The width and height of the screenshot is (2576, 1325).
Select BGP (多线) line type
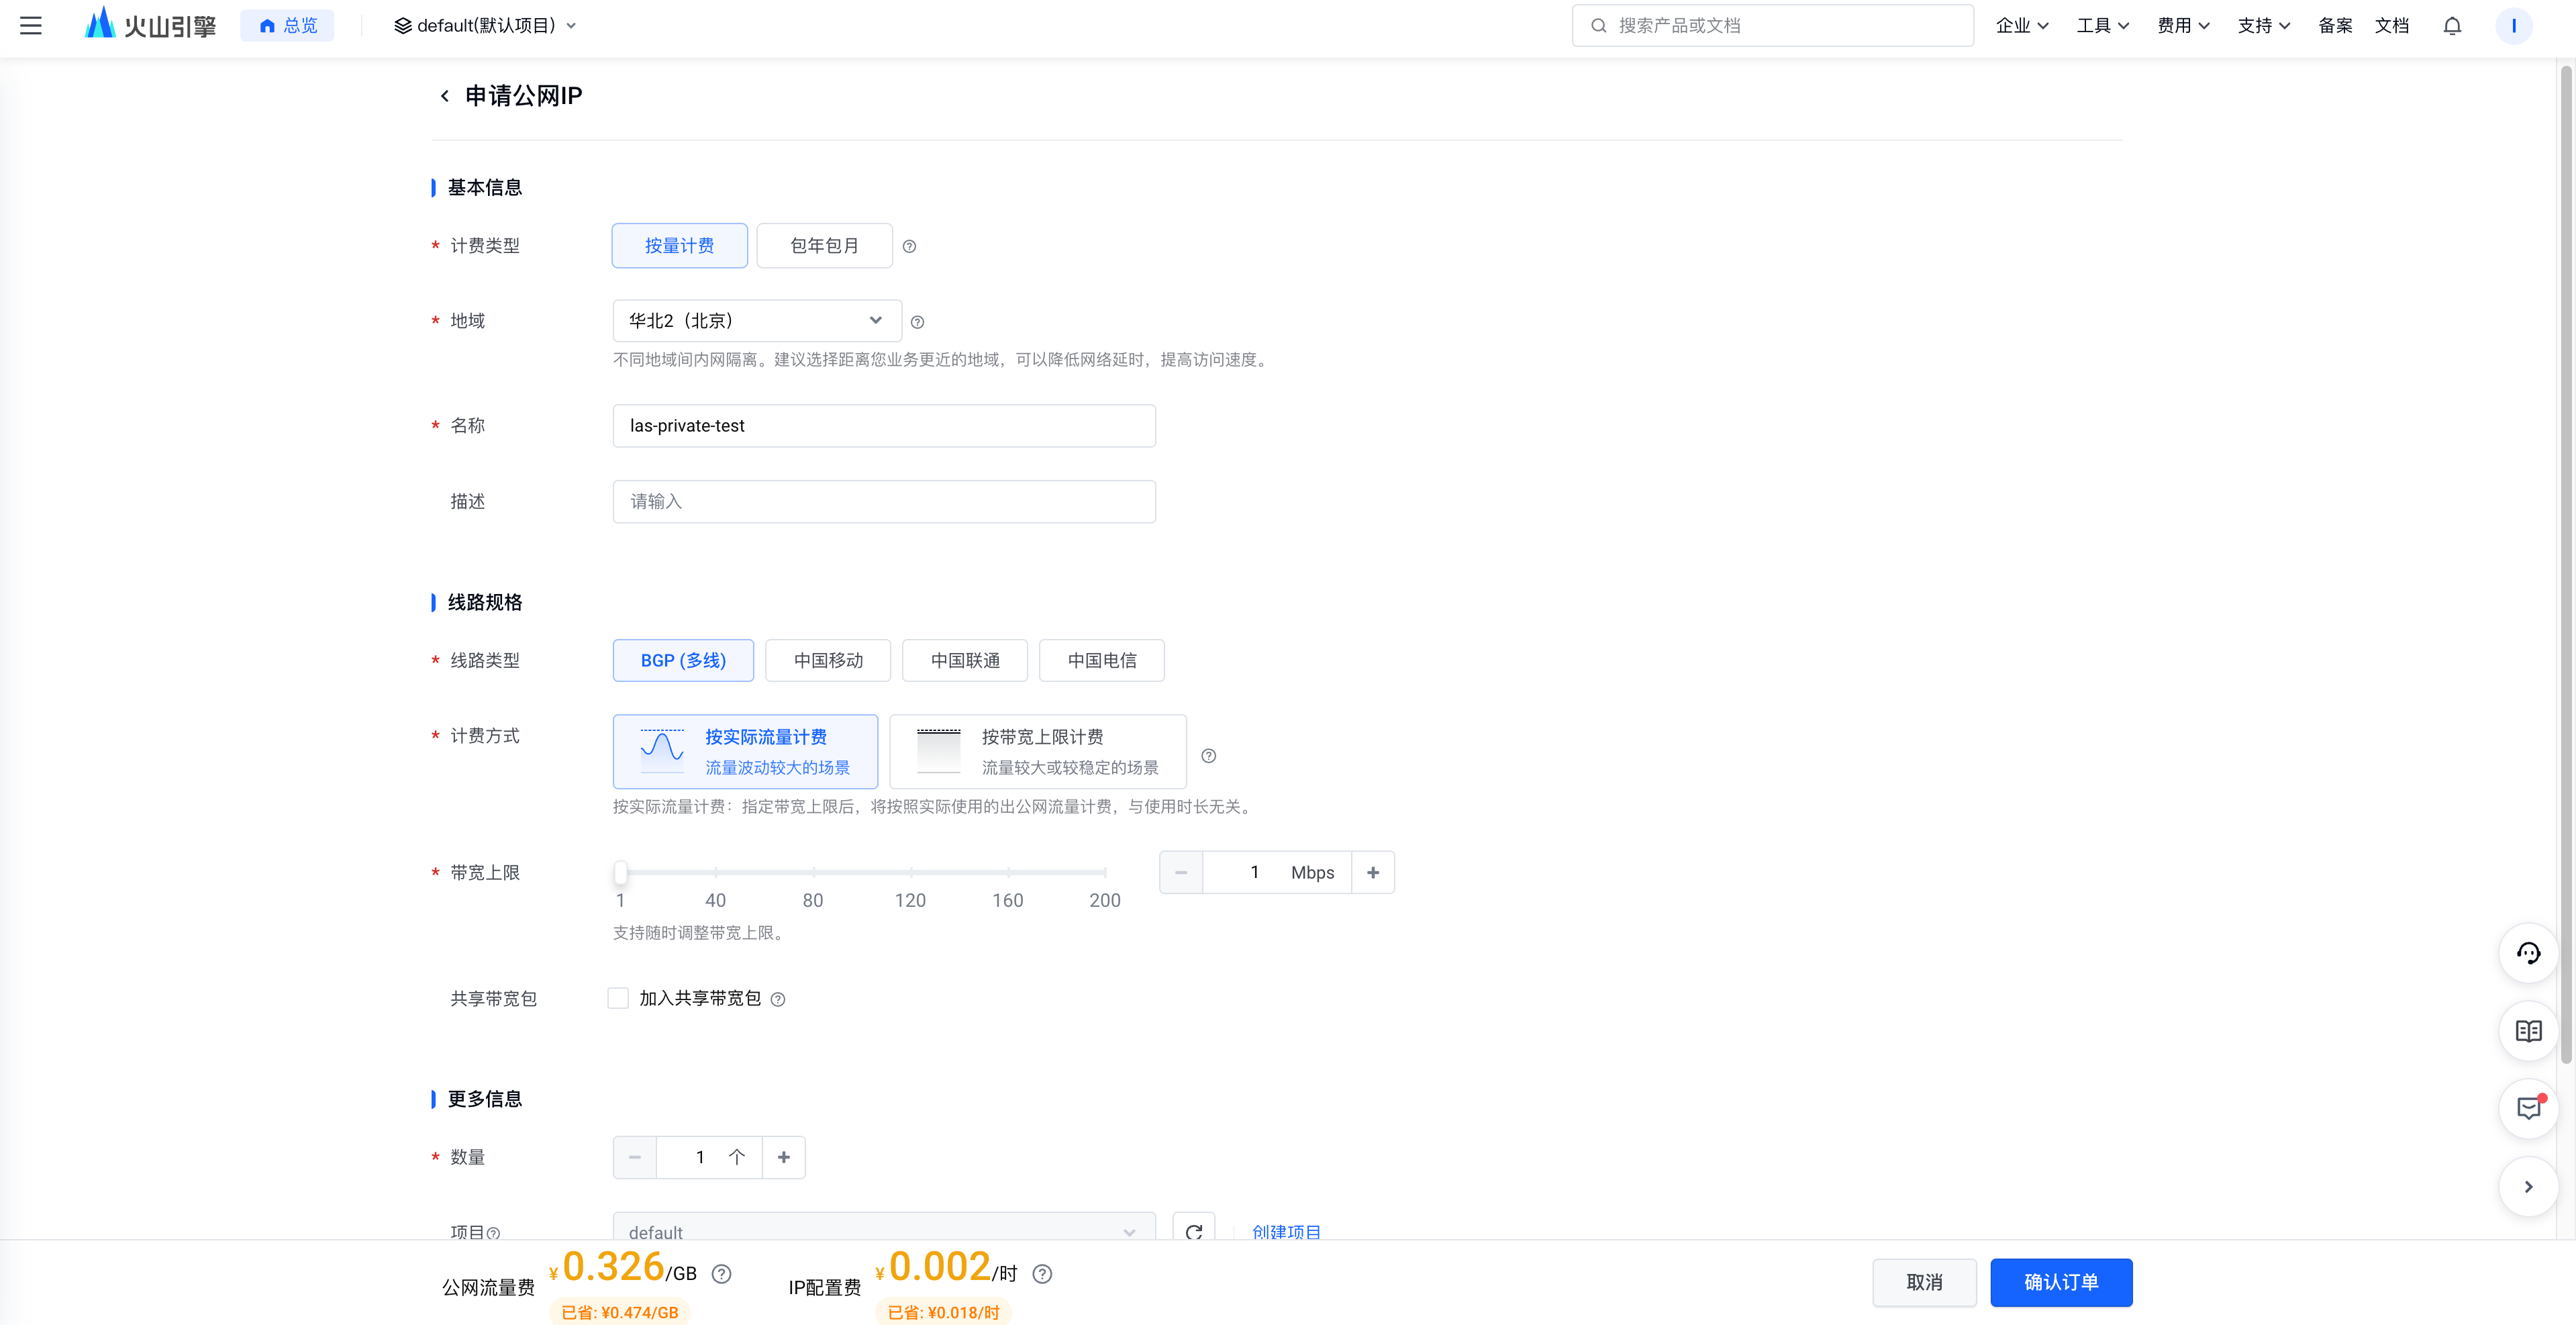[x=683, y=661]
